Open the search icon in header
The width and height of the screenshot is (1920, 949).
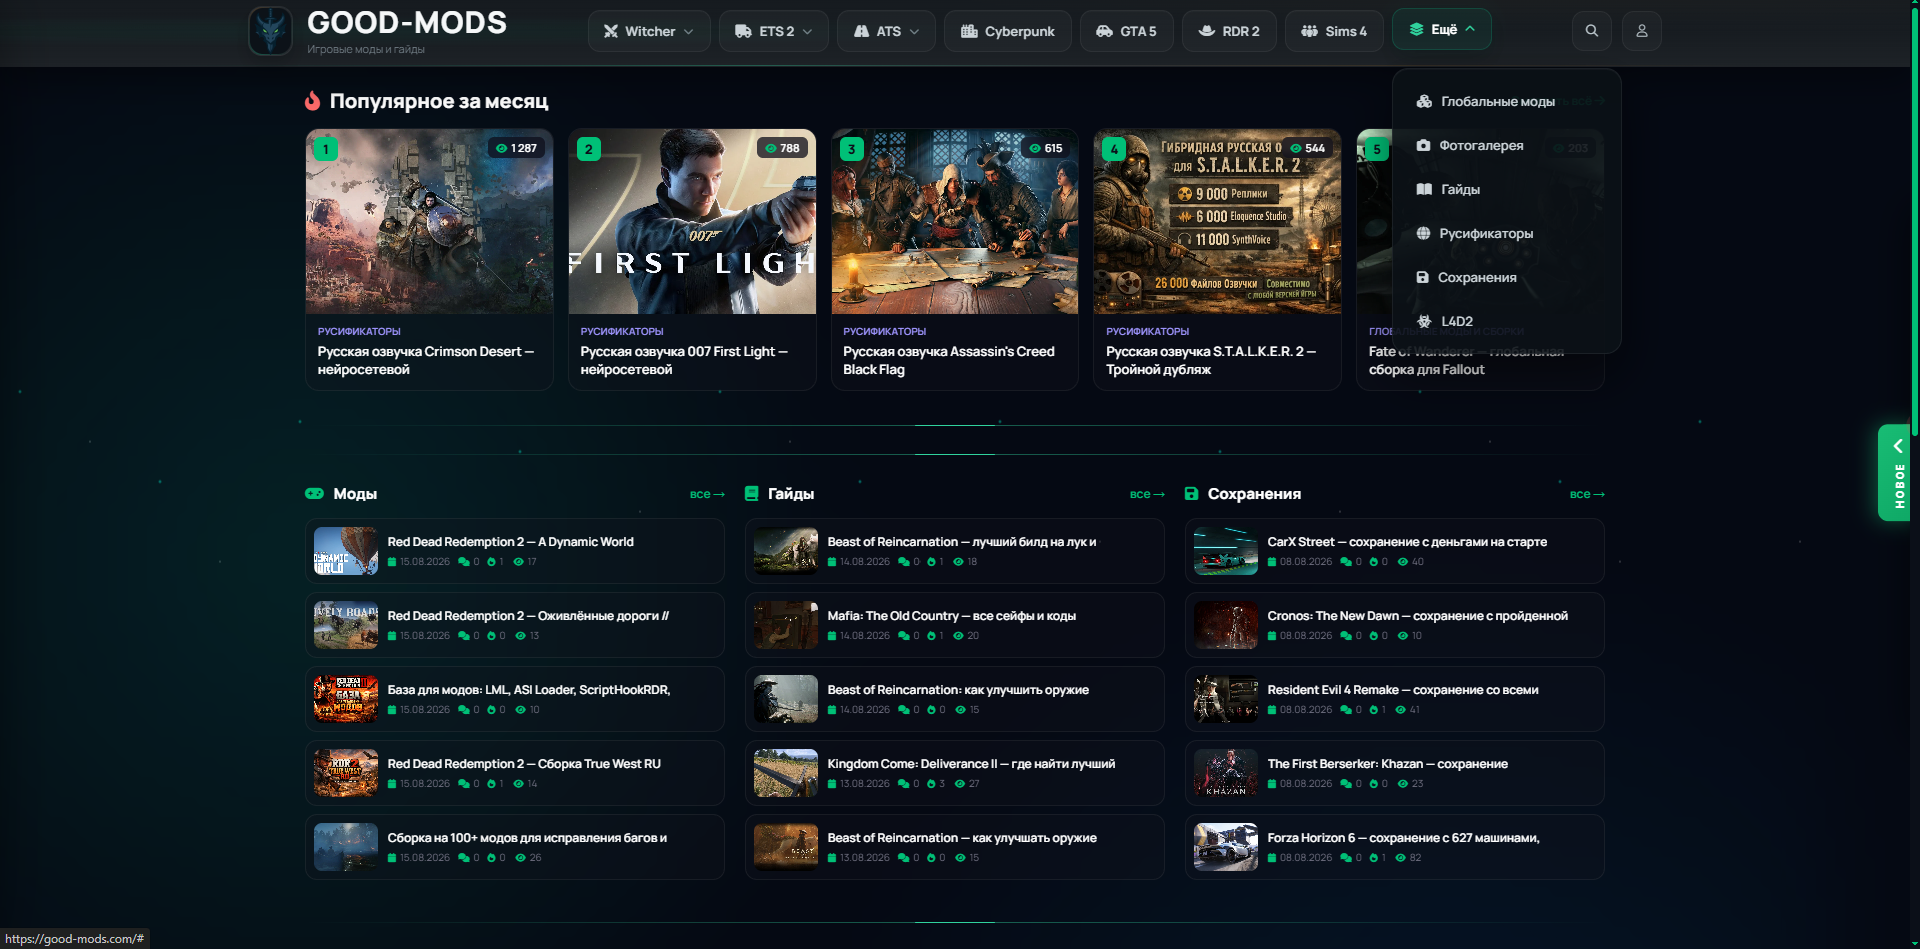1591,31
